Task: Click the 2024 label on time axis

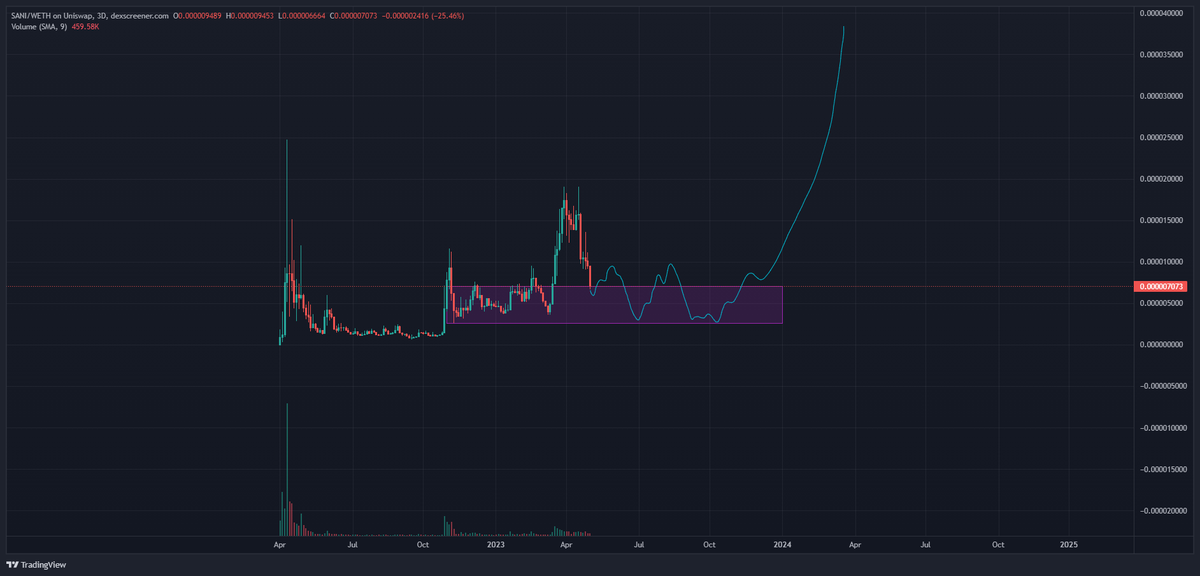Action: pyautogui.click(x=783, y=545)
